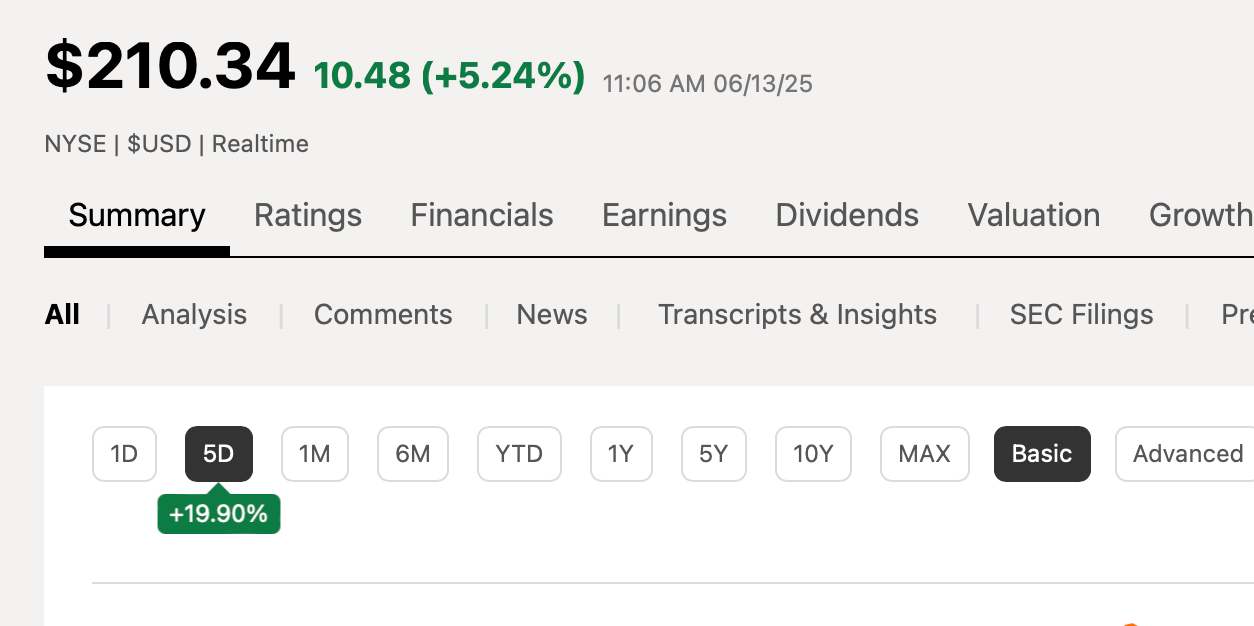Select the 1Y chart range
This screenshot has height=626, width=1254.
(621, 454)
